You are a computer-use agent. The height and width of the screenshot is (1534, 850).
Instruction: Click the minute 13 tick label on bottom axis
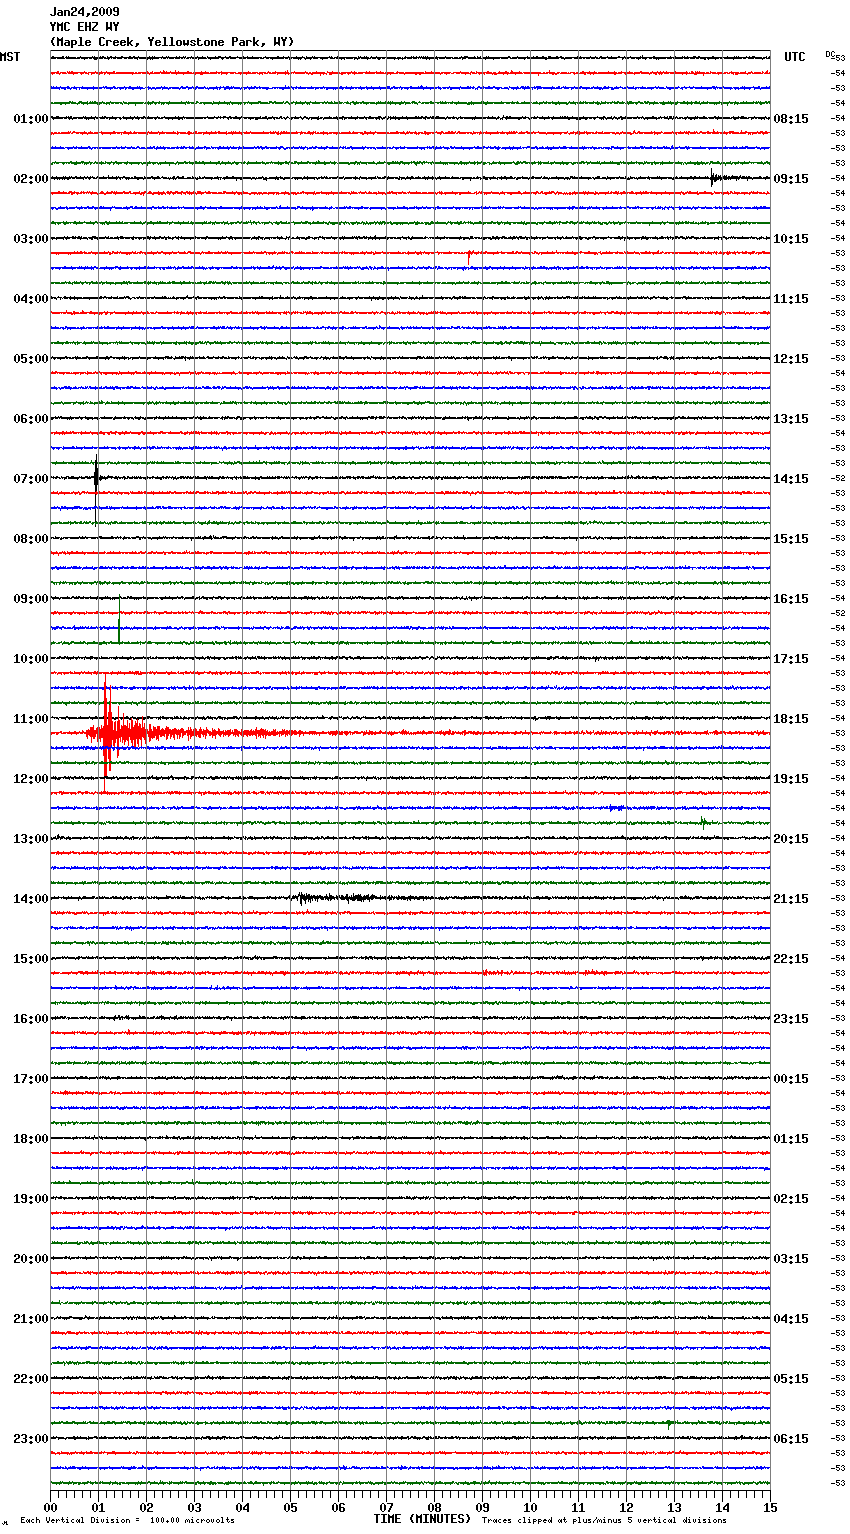pyautogui.click(x=675, y=1507)
